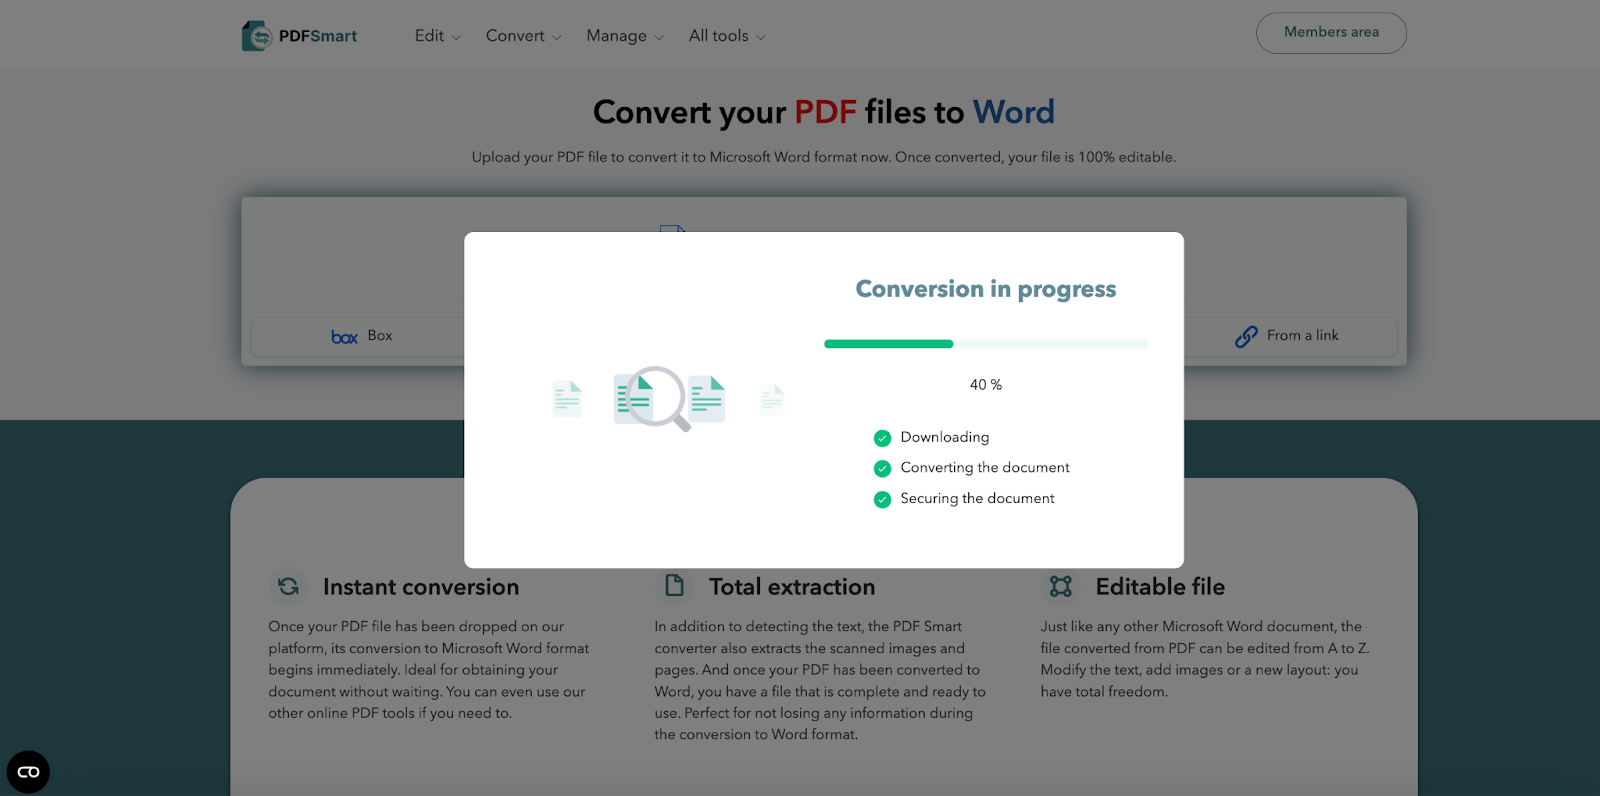Image resolution: width=1600 pixels, height=796 pixels.
Task: Click the check beside Converting the document
Action: 882,468
